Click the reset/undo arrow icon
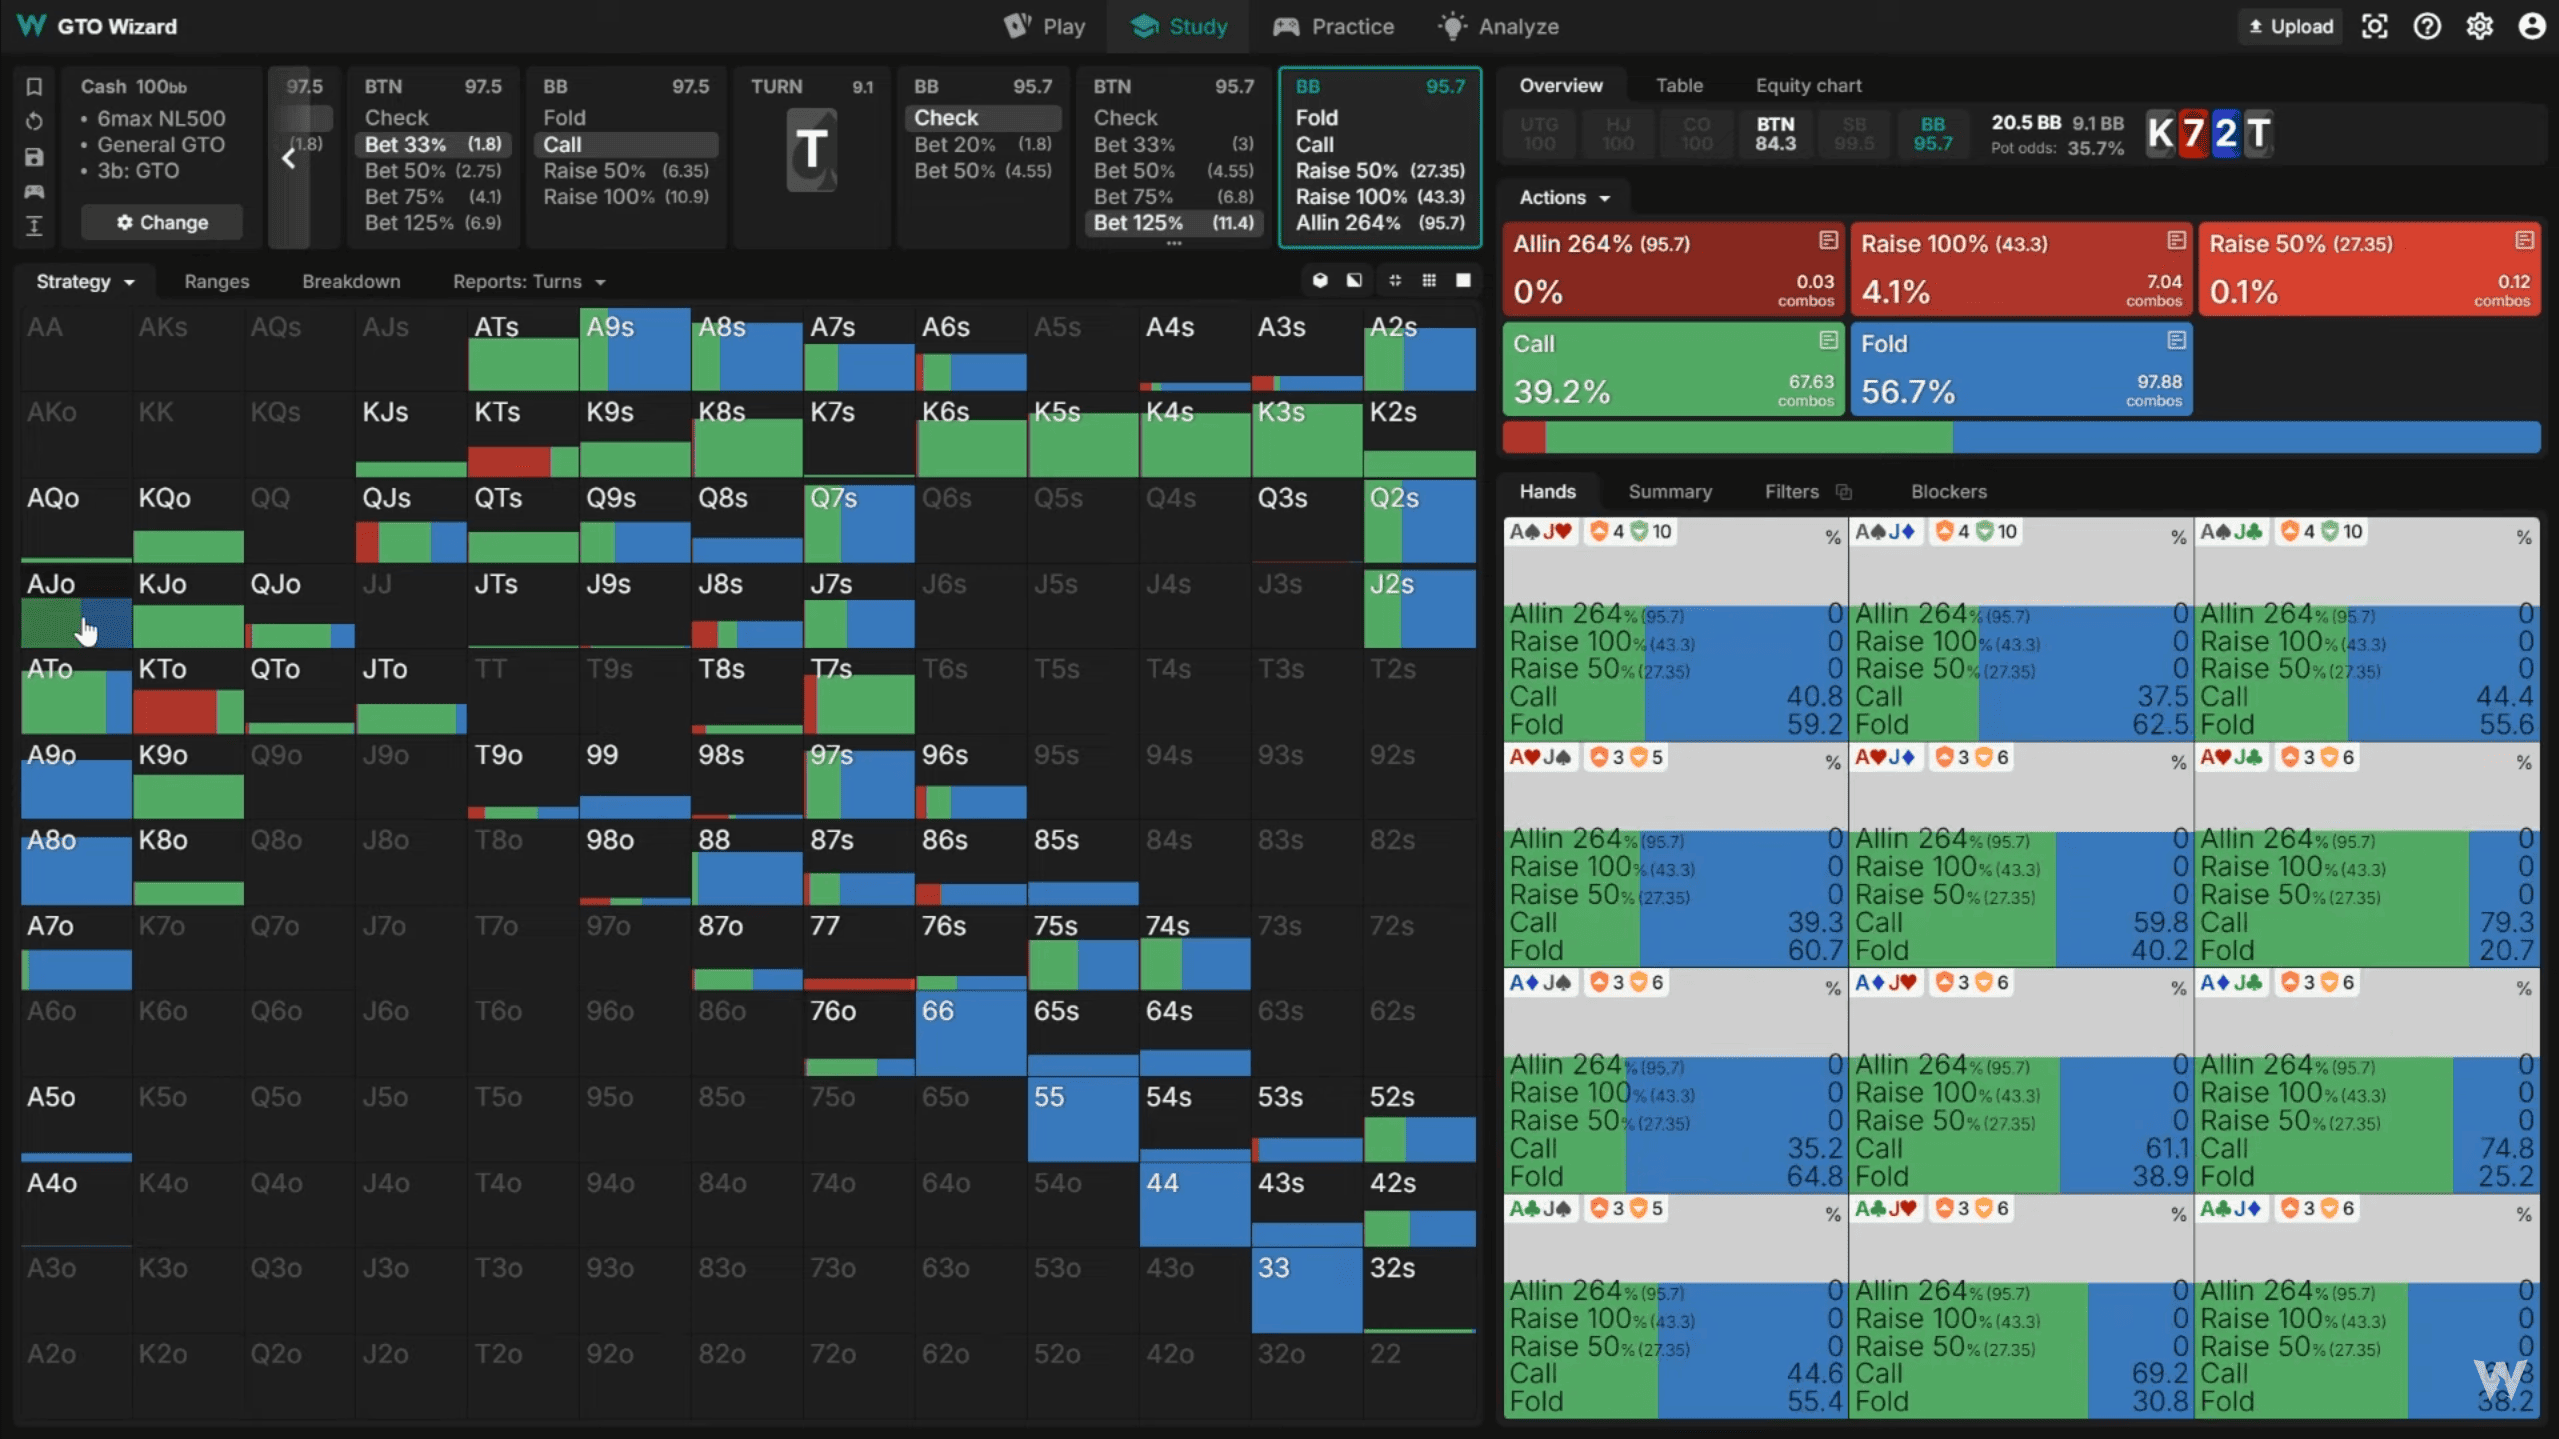 [x=34, y=122]
